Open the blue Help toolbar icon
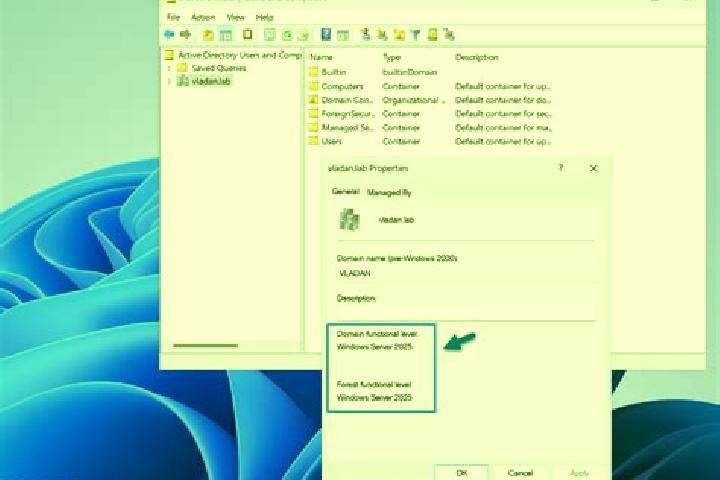This screenshot has width=720, height=480. tap(326, 34)
